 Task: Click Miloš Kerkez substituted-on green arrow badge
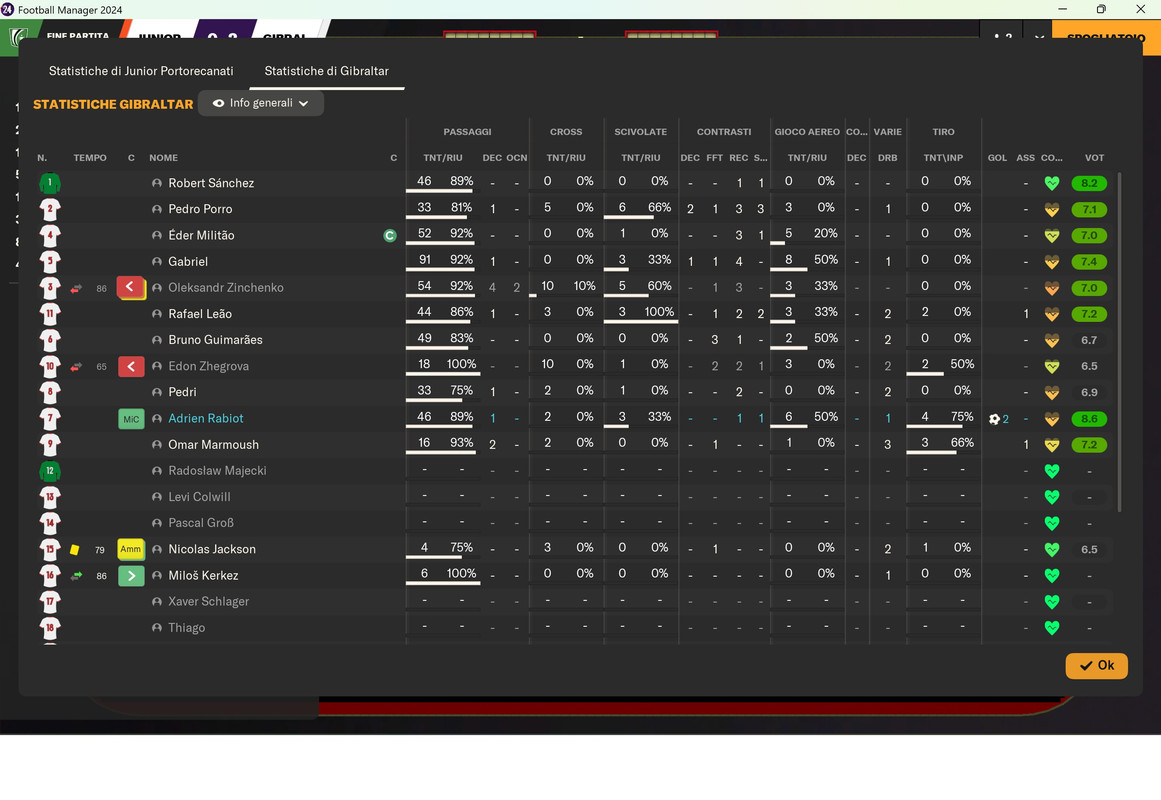pos(131,576)
